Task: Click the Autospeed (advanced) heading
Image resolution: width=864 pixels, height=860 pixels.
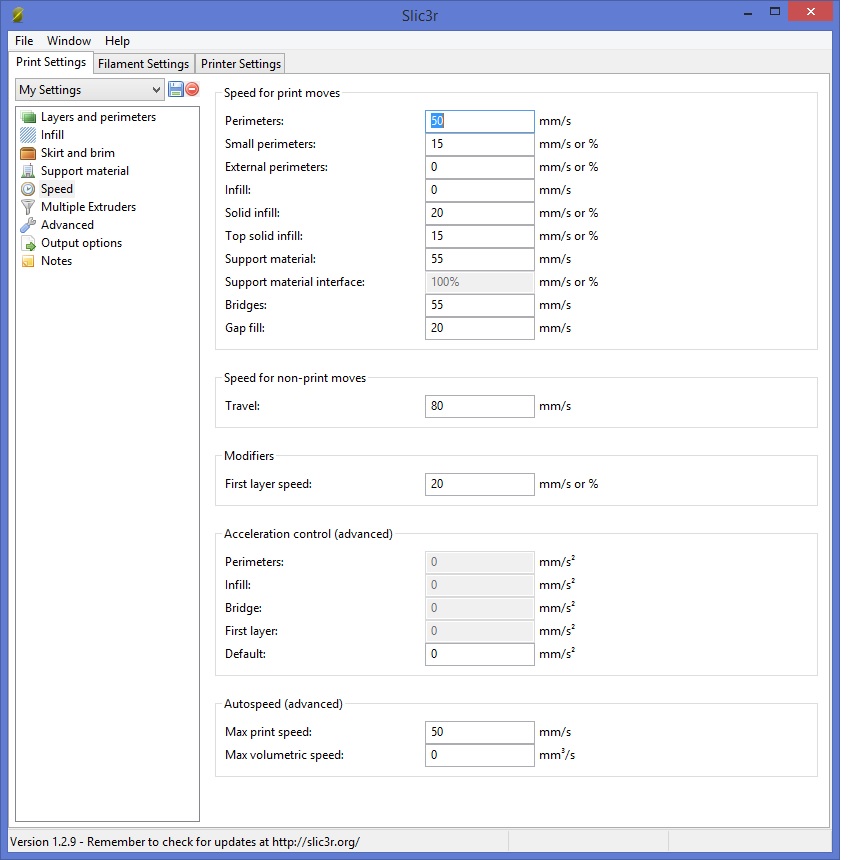Action: pyautogui.click(x=283, y=704)
